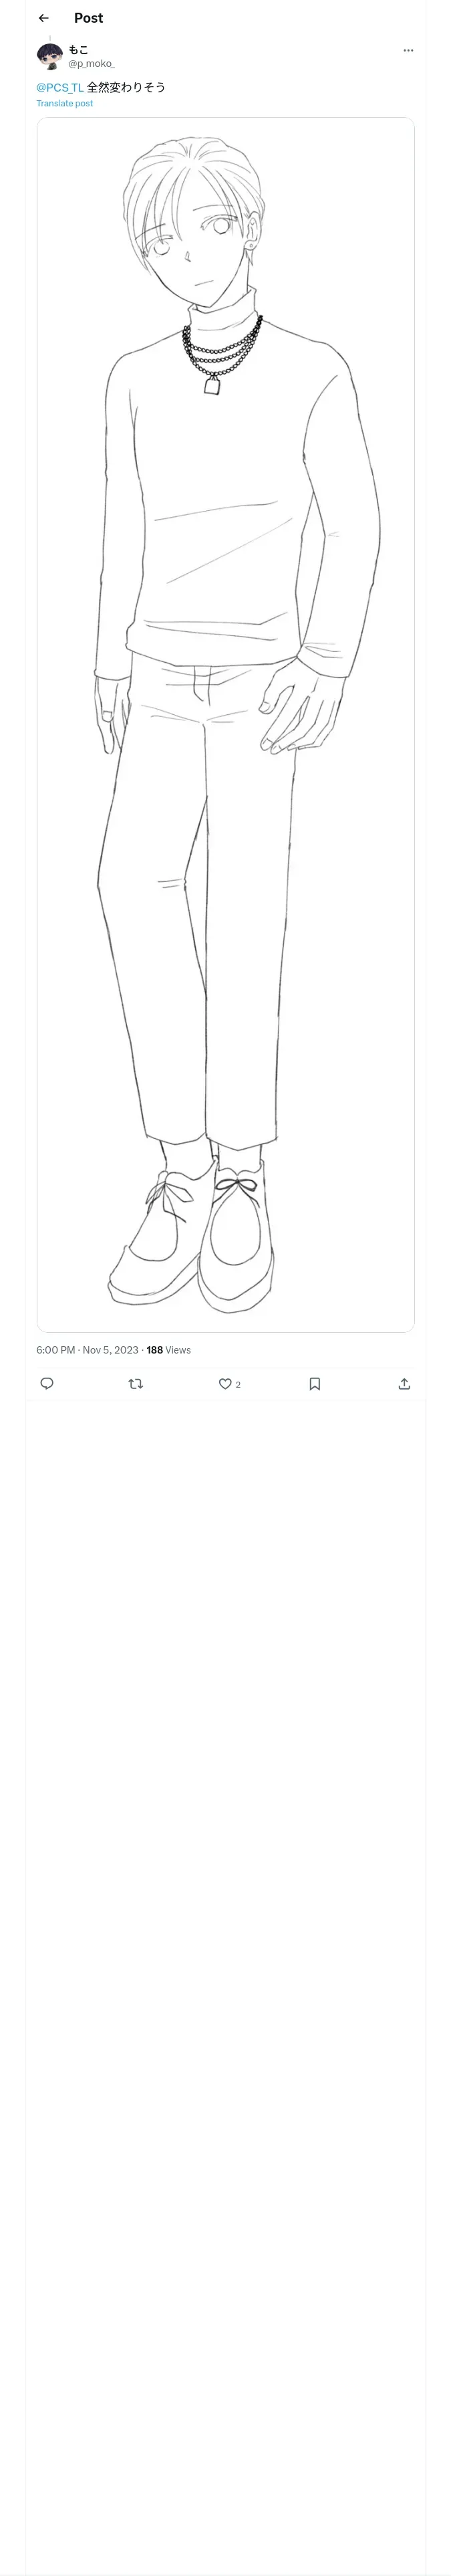Click the like count number 2
451x2576 pixels.
point(238,1384)
